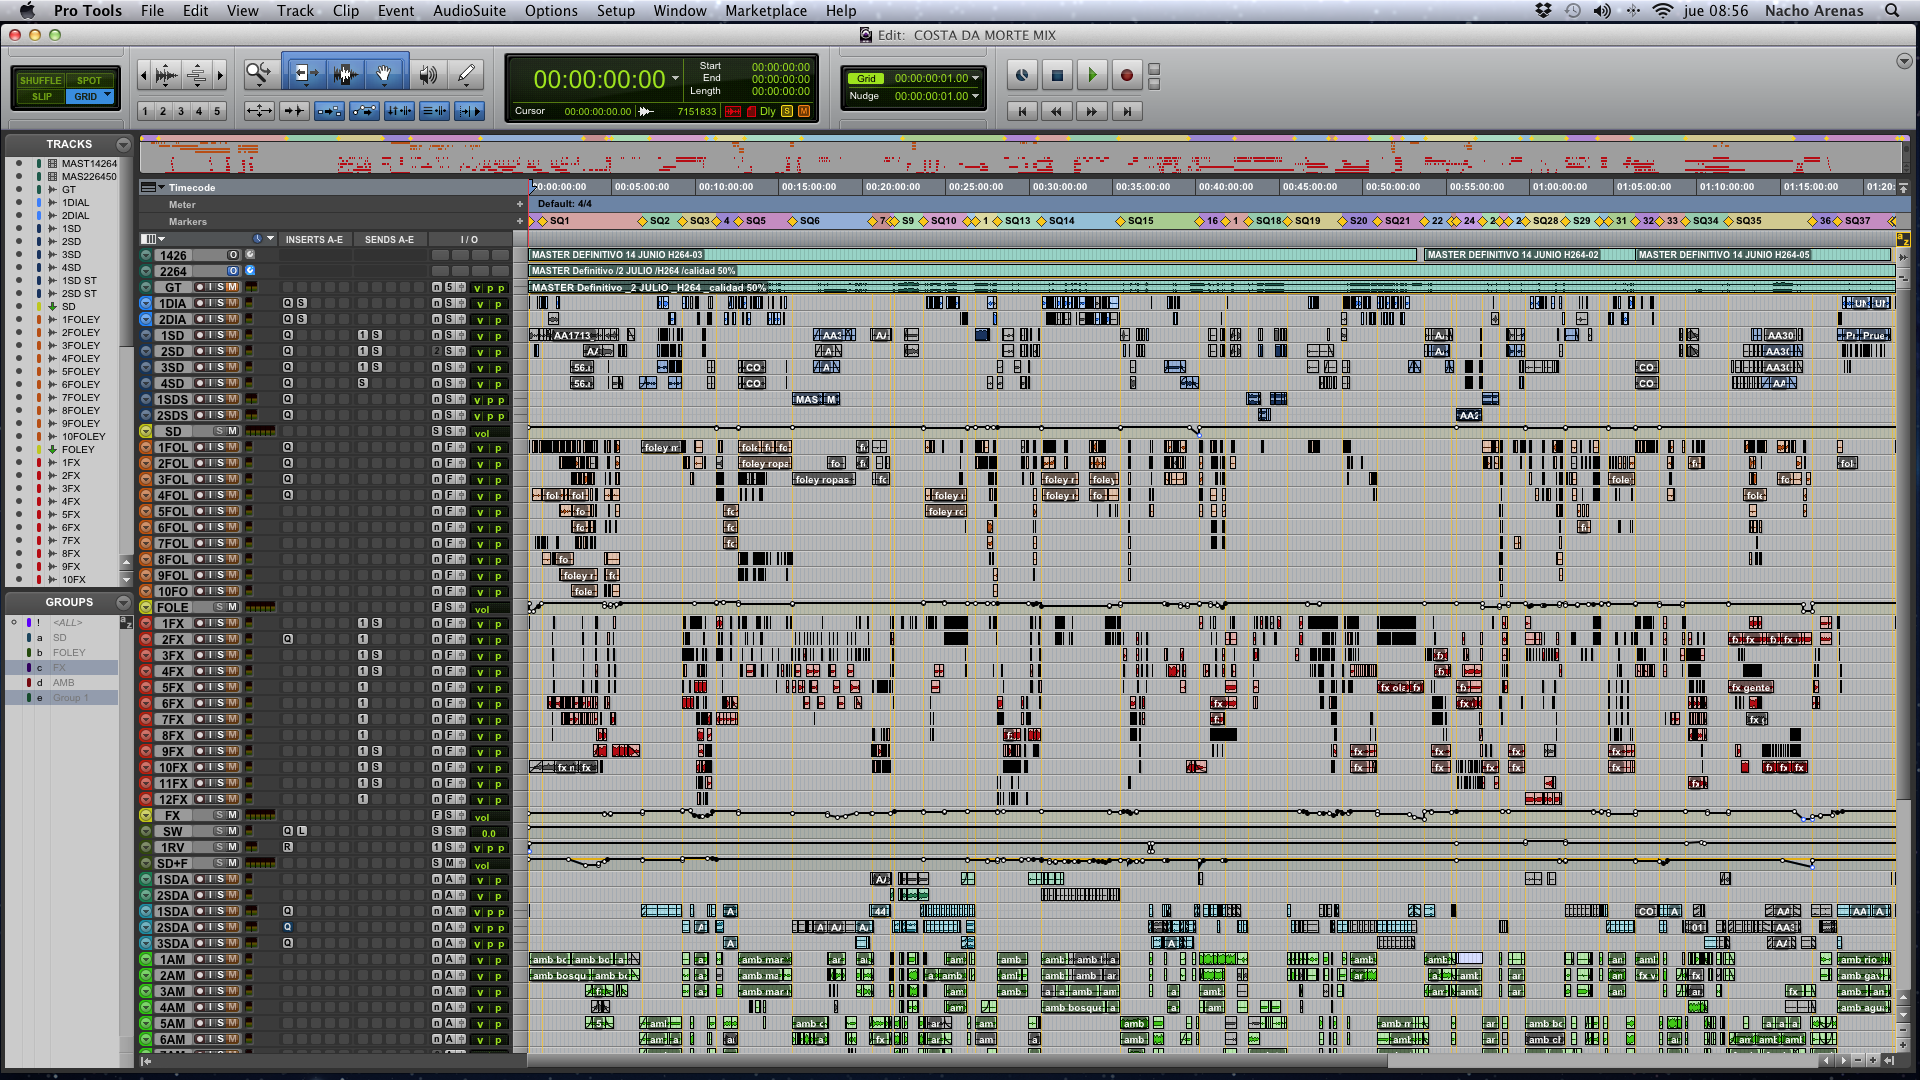Screen dimensions: 1920x1080
Task: Click the Return to Zero button
Action: 1021,111
